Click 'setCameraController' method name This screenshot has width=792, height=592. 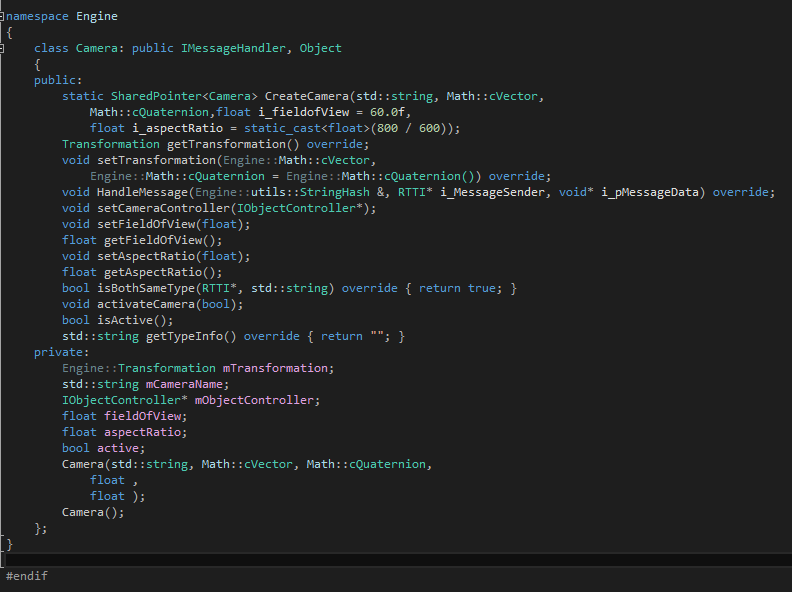pyautogui.click(x=164, y=208)
